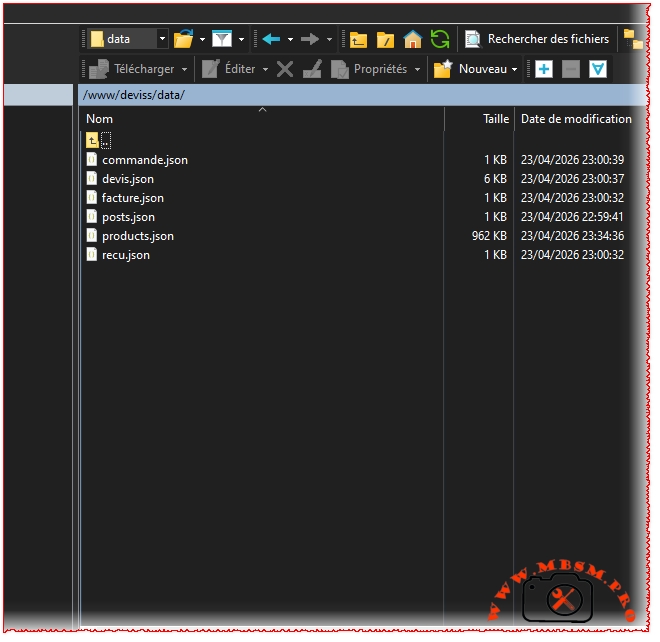
Task: Expand the Nouveau dropdown arrow
Action: tap(514, 69)
